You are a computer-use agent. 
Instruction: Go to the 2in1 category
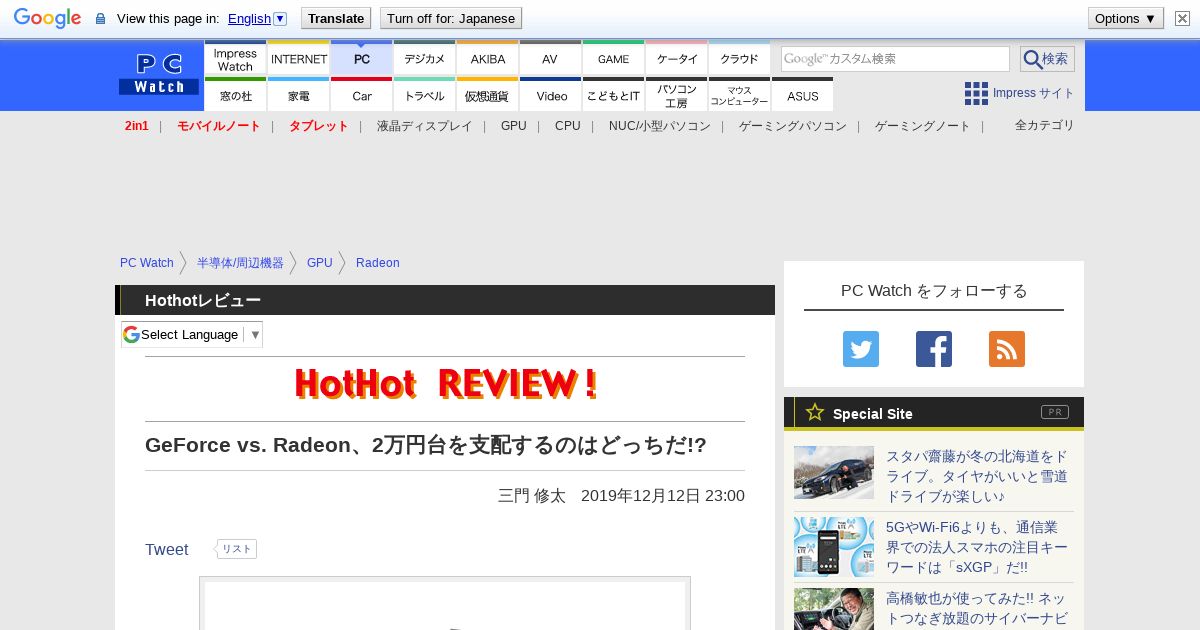click(x=137, y=126)
